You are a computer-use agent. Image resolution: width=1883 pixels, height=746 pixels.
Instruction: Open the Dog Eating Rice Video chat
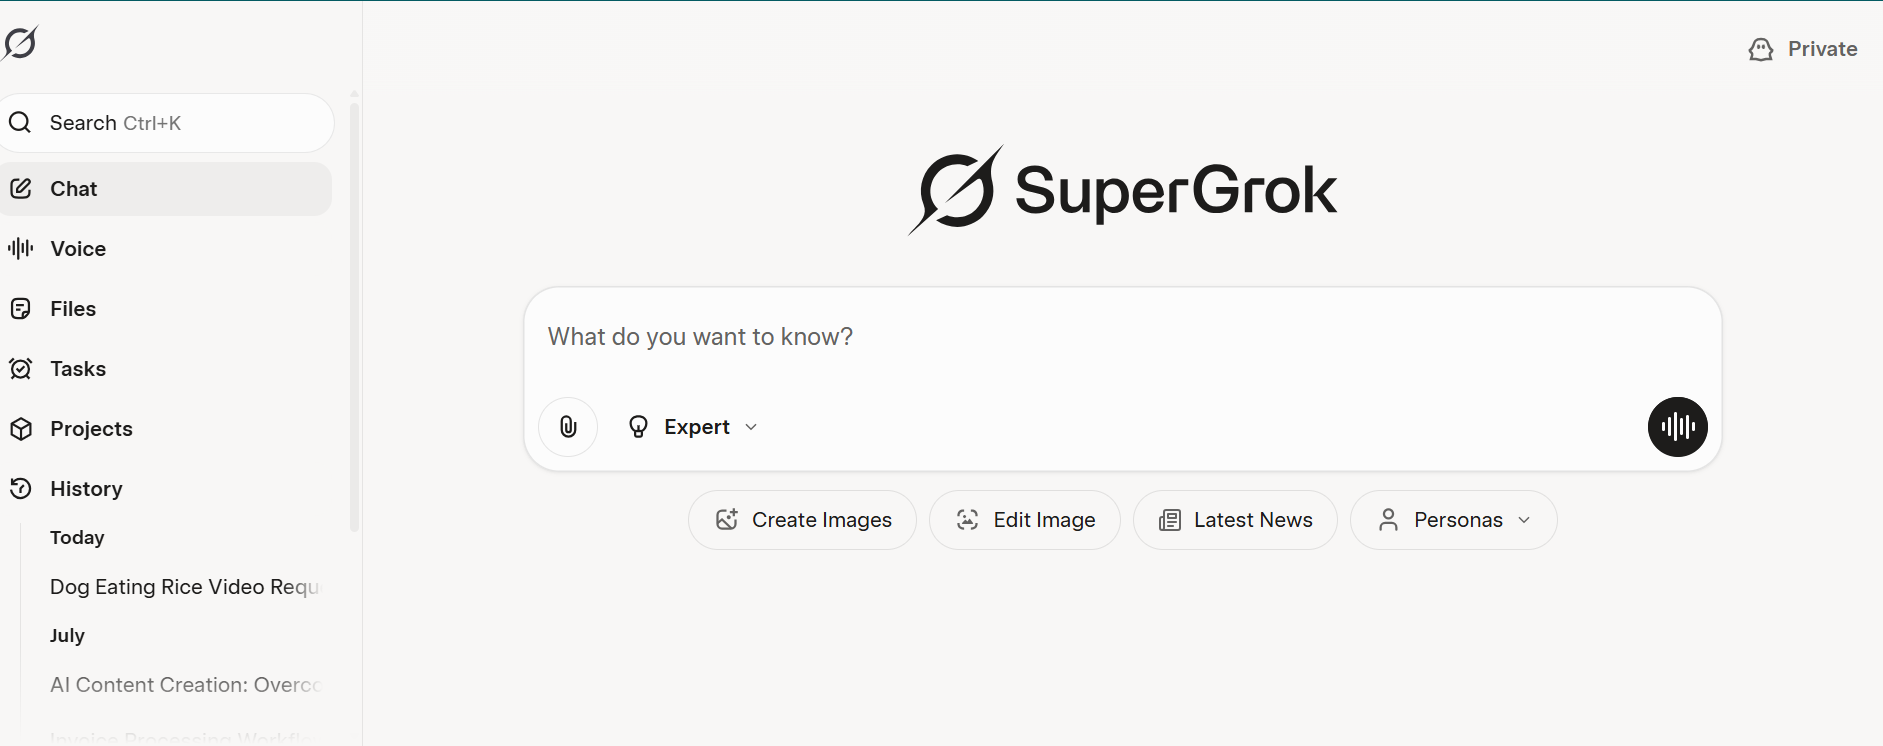click(184, 587)
